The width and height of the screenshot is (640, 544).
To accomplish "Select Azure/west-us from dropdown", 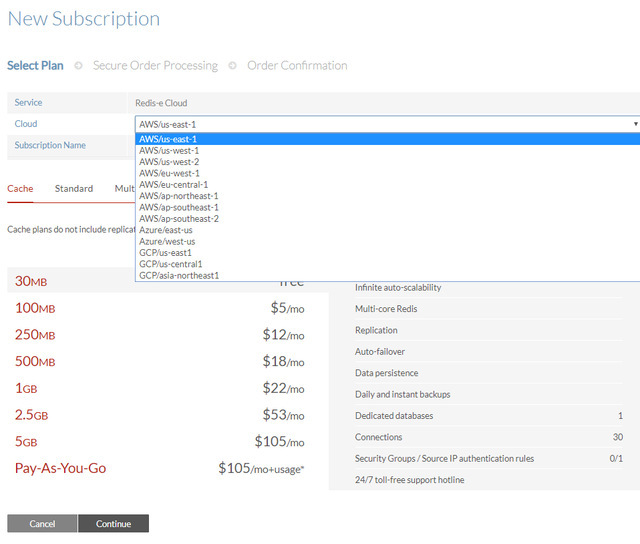I will (167, 241).
